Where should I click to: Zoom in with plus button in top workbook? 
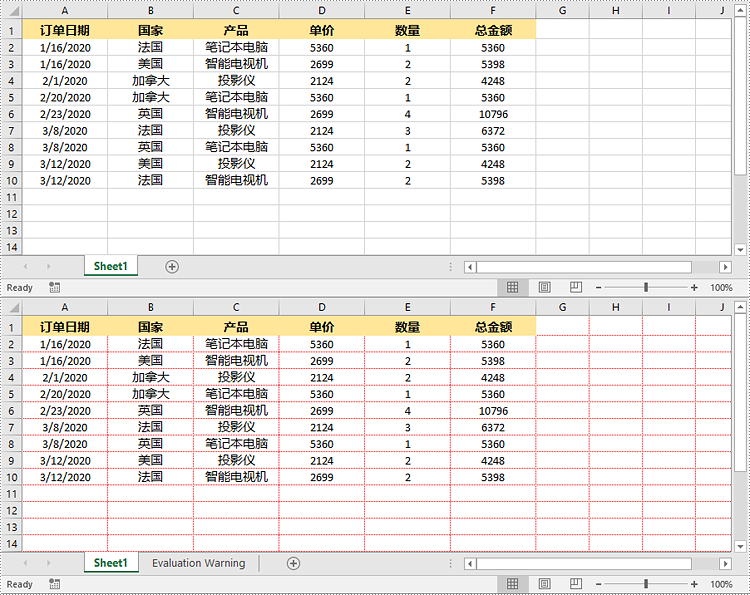pos(694,287)
